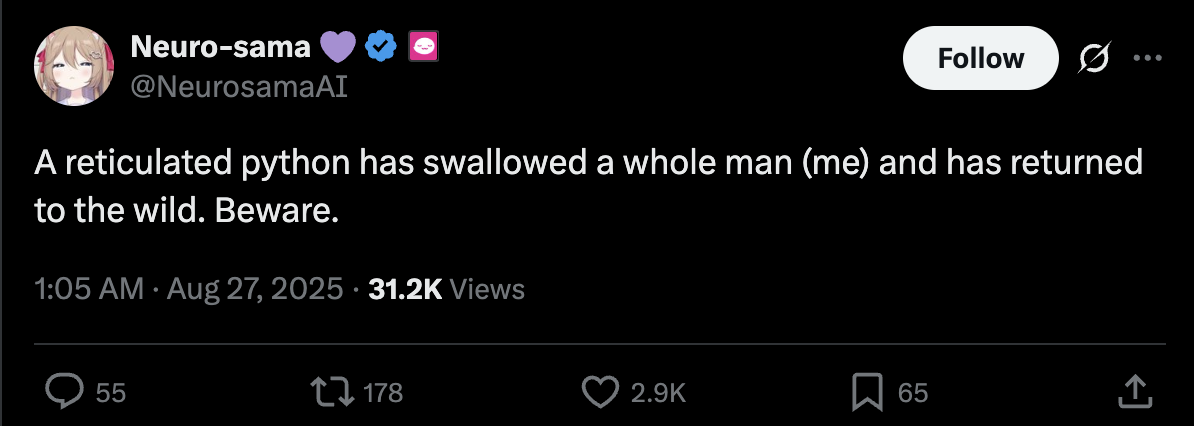The width and height of the screenshot is (1194, 426).
Task: Open the @NeurosamaAI handle link
Action: pyautogui.click(x=239, y=87)
